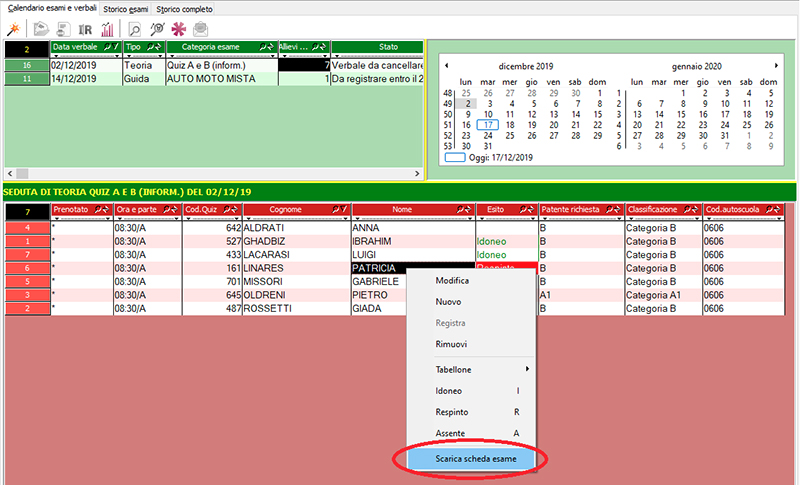The width and height of the screenshot is (800, 485).
Task: Switch to Storico esami tab
Action: (127, 8)
